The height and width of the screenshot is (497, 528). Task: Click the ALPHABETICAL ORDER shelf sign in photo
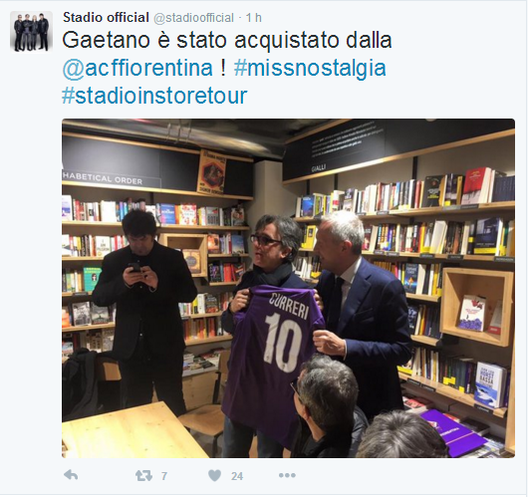click(102, 178)
